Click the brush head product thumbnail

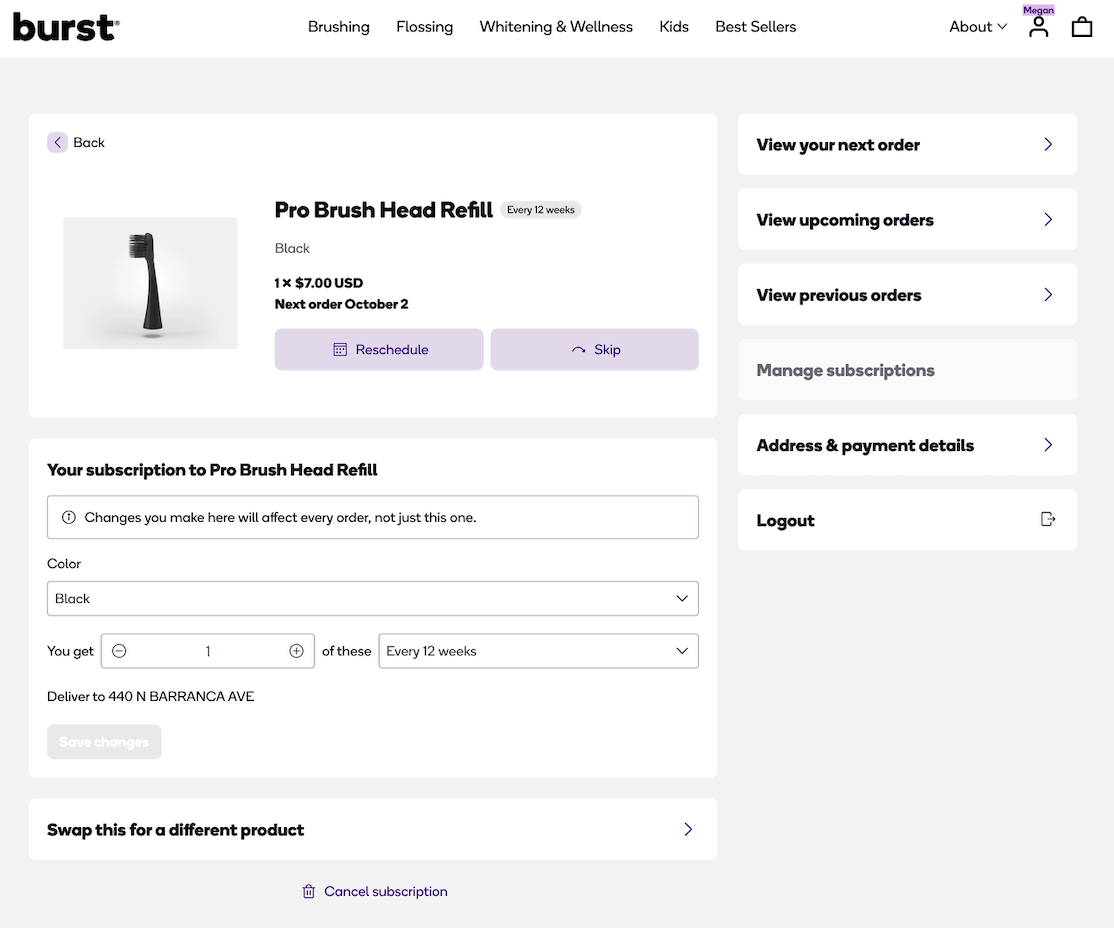151,283
